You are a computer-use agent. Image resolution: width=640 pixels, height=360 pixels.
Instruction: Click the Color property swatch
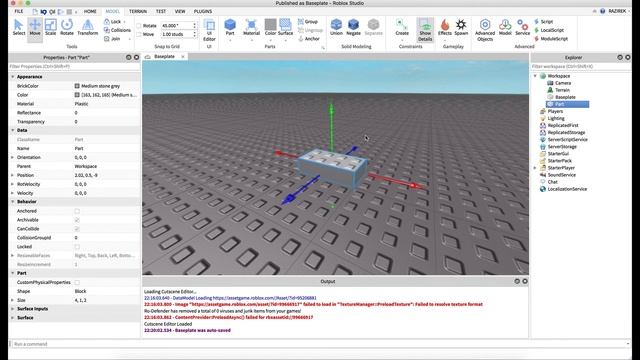coord(77,95)
